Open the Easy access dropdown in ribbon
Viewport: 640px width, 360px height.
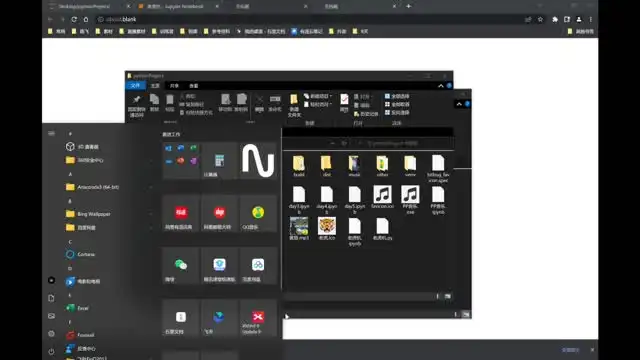pyautogui.click(x=318, y=104)
